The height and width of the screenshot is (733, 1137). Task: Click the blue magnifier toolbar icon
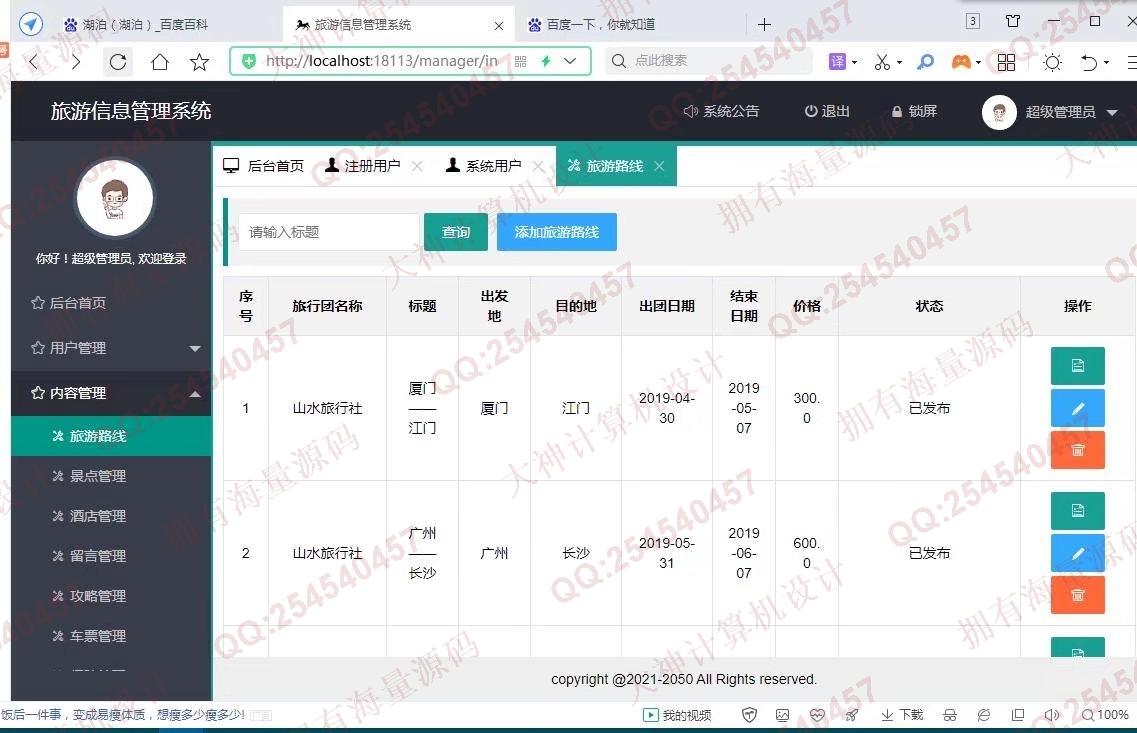(925, 62)
